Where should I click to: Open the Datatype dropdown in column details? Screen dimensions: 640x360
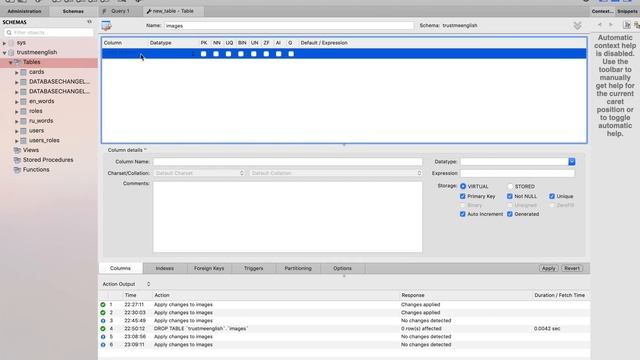(x=572, y=162)
